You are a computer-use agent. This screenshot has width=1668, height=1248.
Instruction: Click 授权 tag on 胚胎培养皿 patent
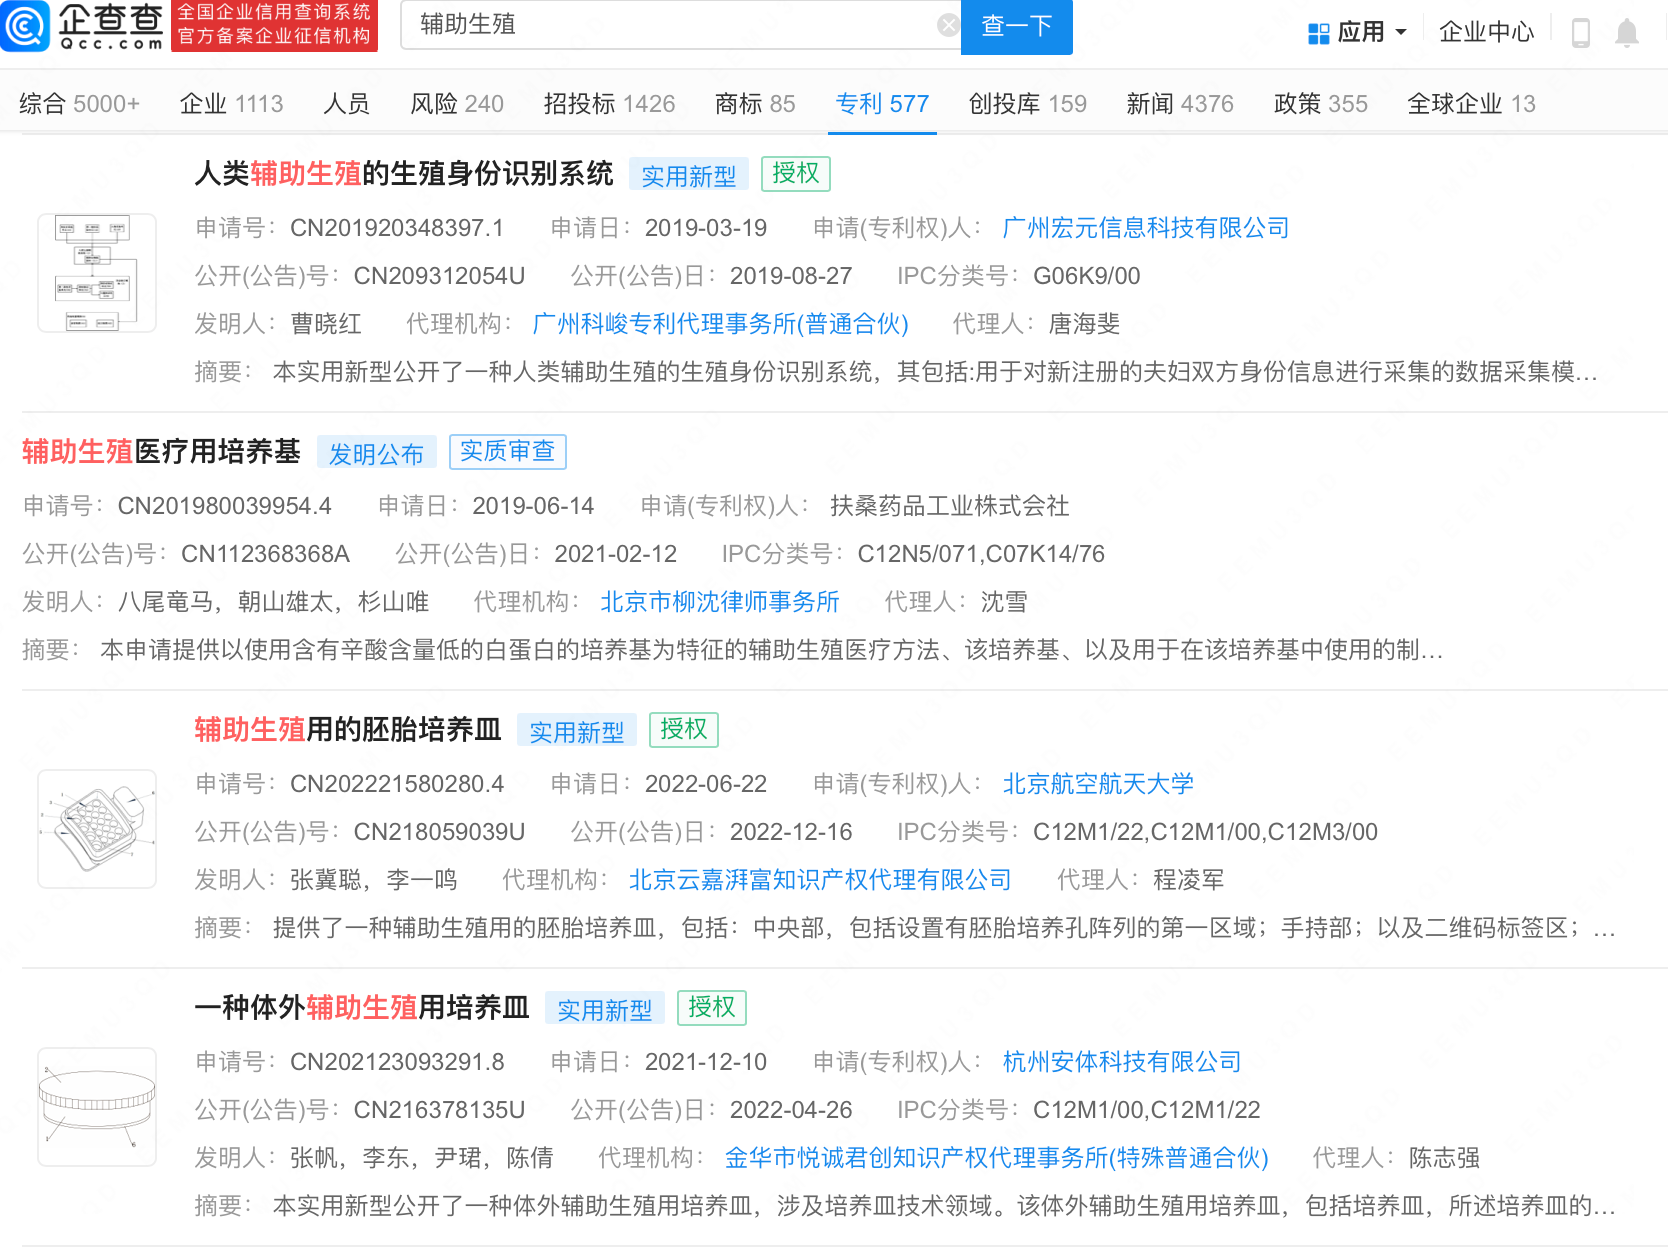(x=684, y=729)
